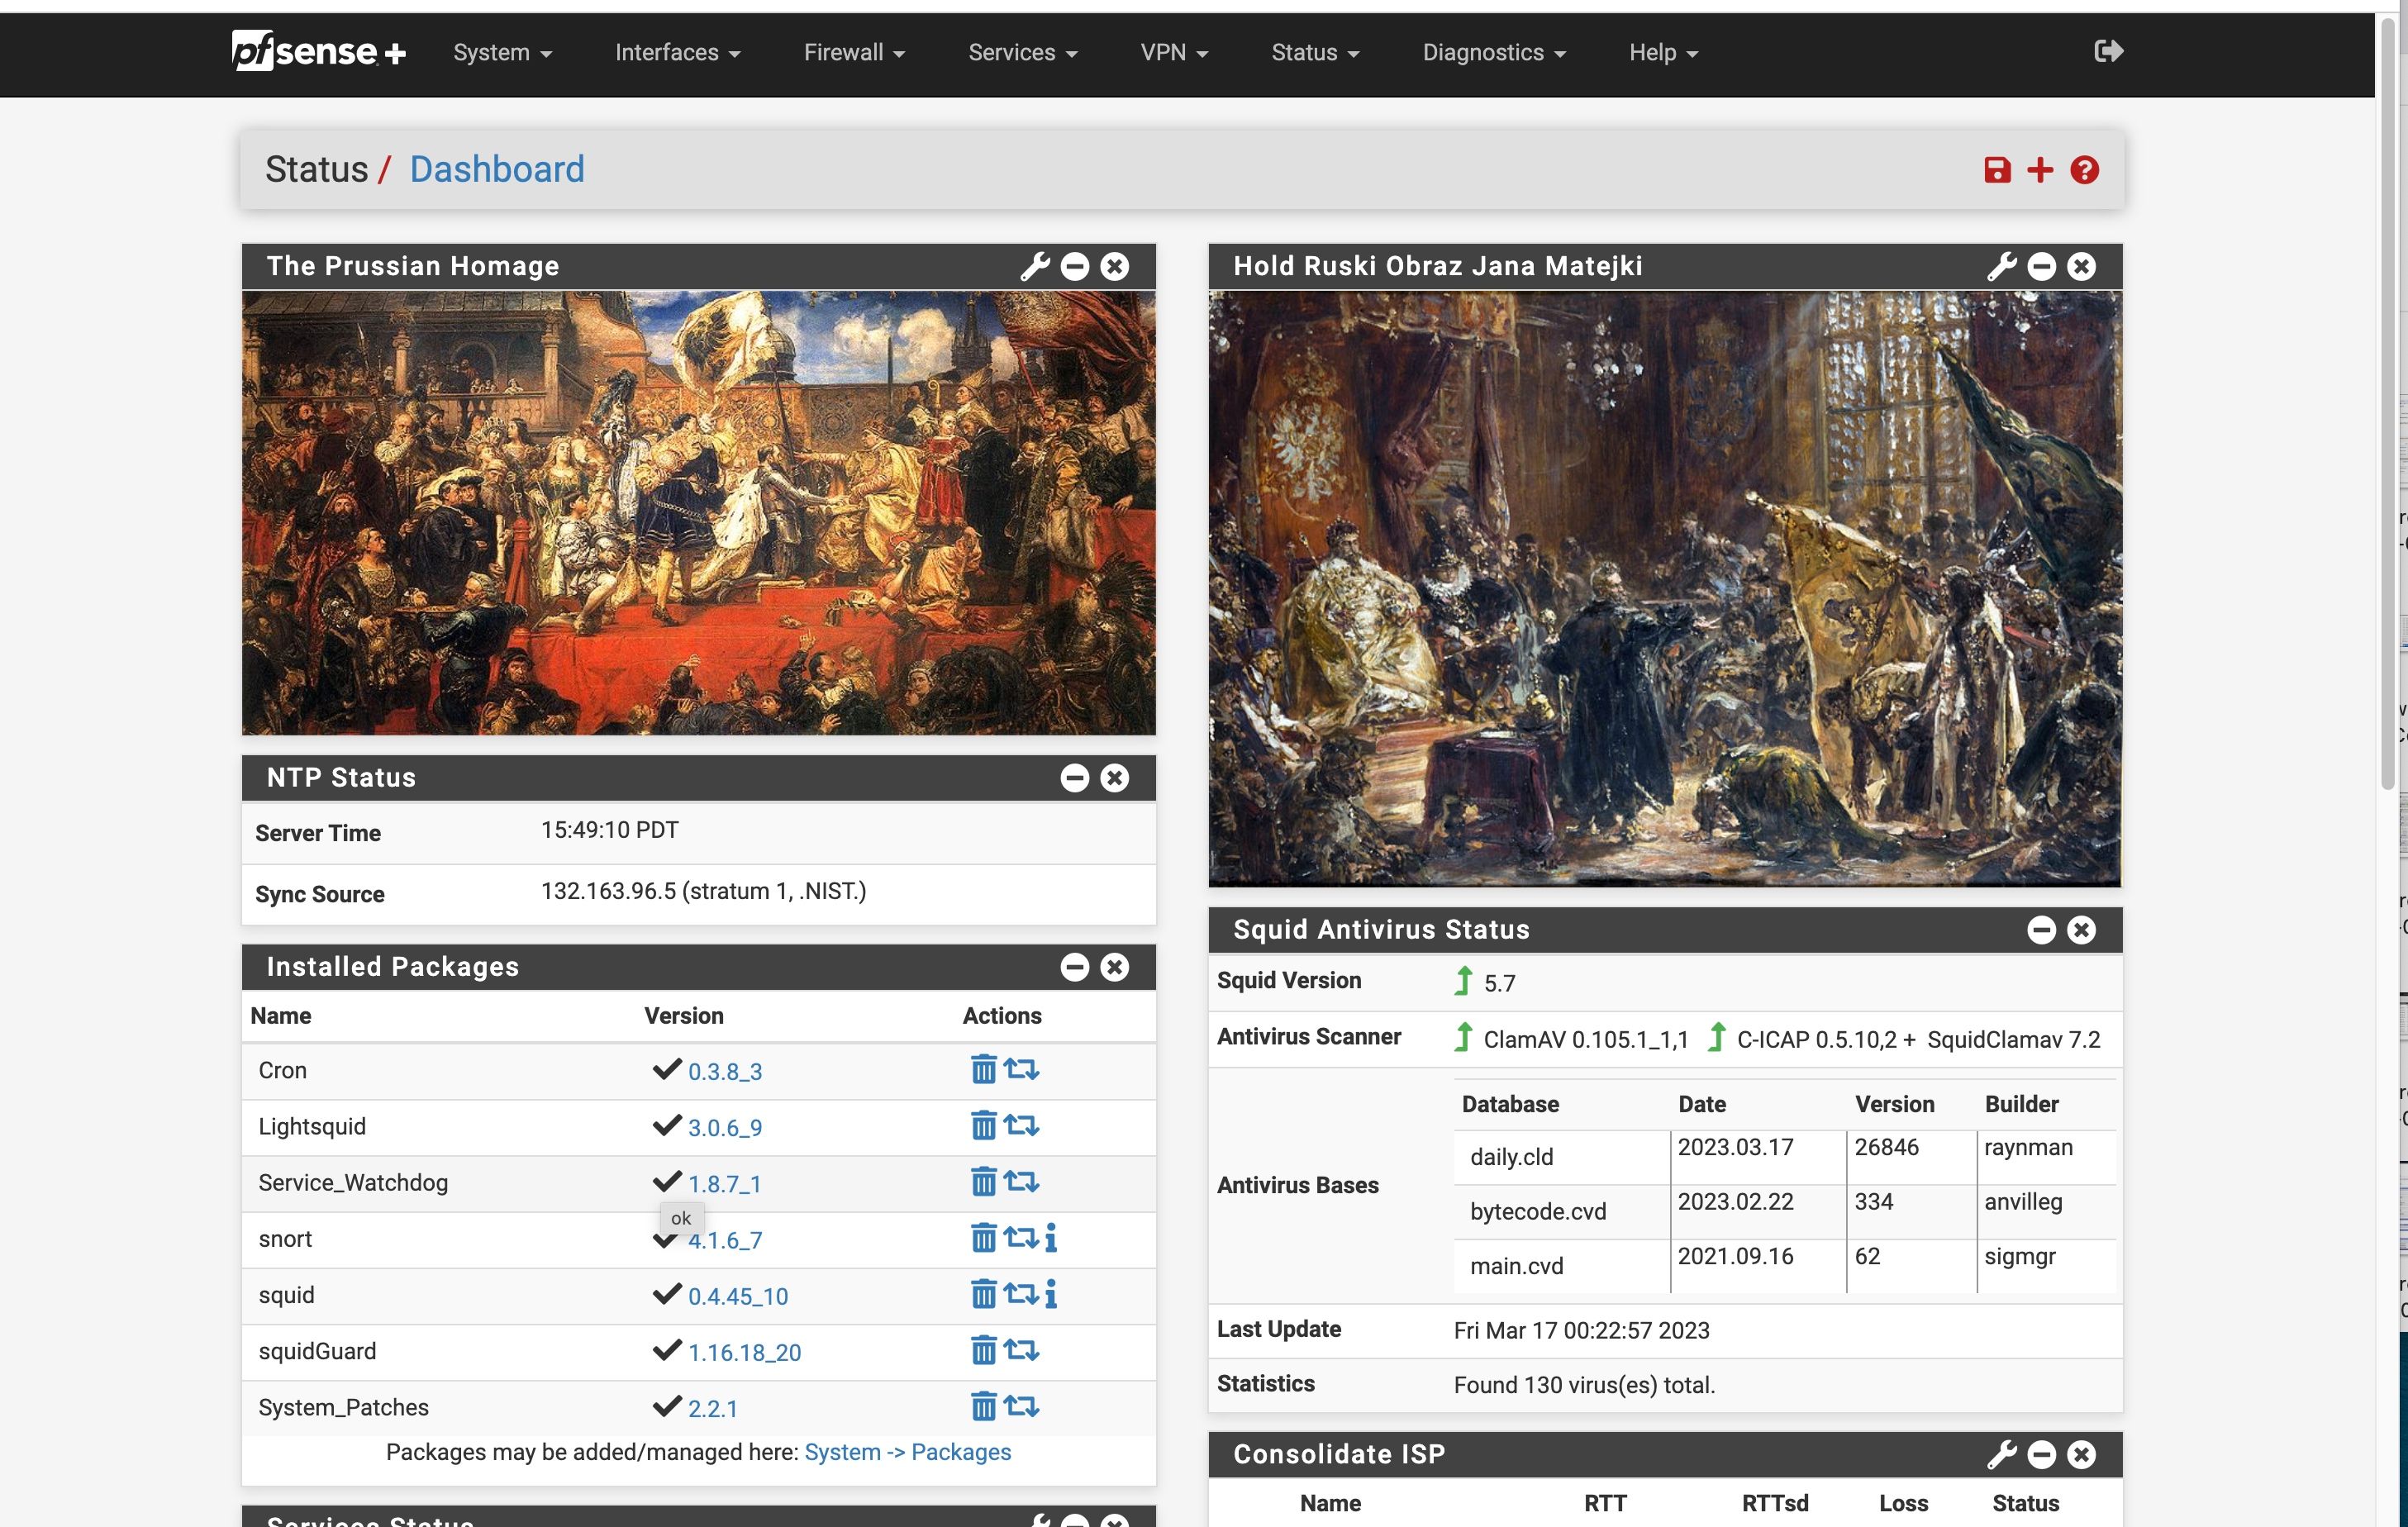Reinstall Service_Watchdog package
Viewport: 2408px width, 1527px height.
pyautogui.click(x=1021, y=1181)
